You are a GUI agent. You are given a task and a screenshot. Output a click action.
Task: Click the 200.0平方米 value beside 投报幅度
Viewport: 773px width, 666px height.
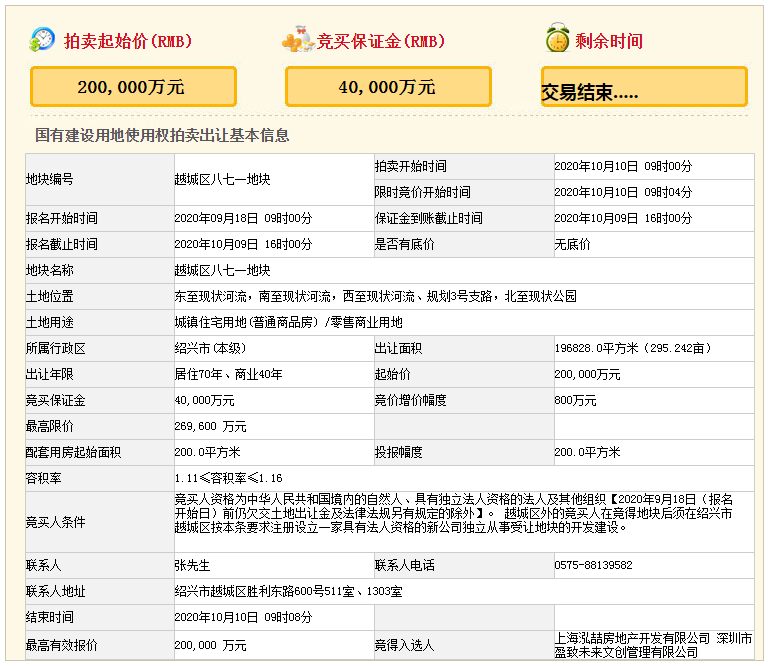(x=587, y=453)
